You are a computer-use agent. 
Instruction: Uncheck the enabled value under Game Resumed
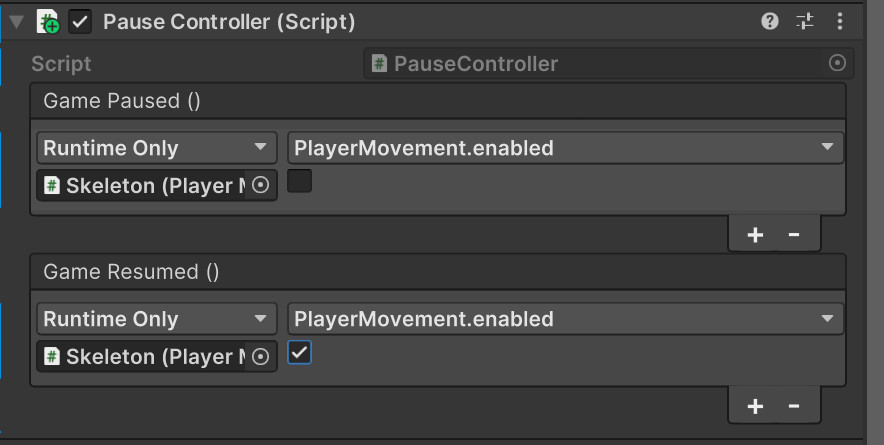[299, 353]
